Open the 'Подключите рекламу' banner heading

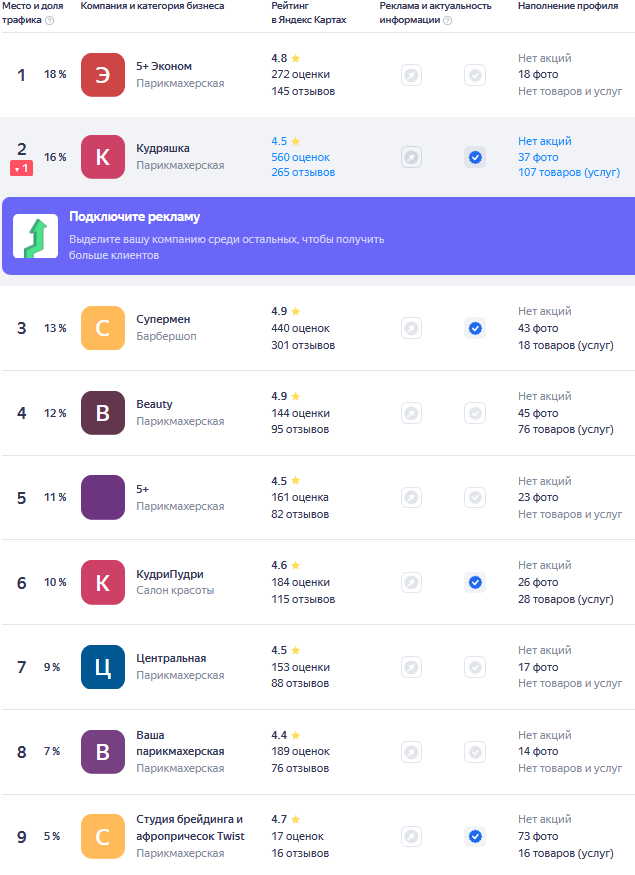point(134,217)
